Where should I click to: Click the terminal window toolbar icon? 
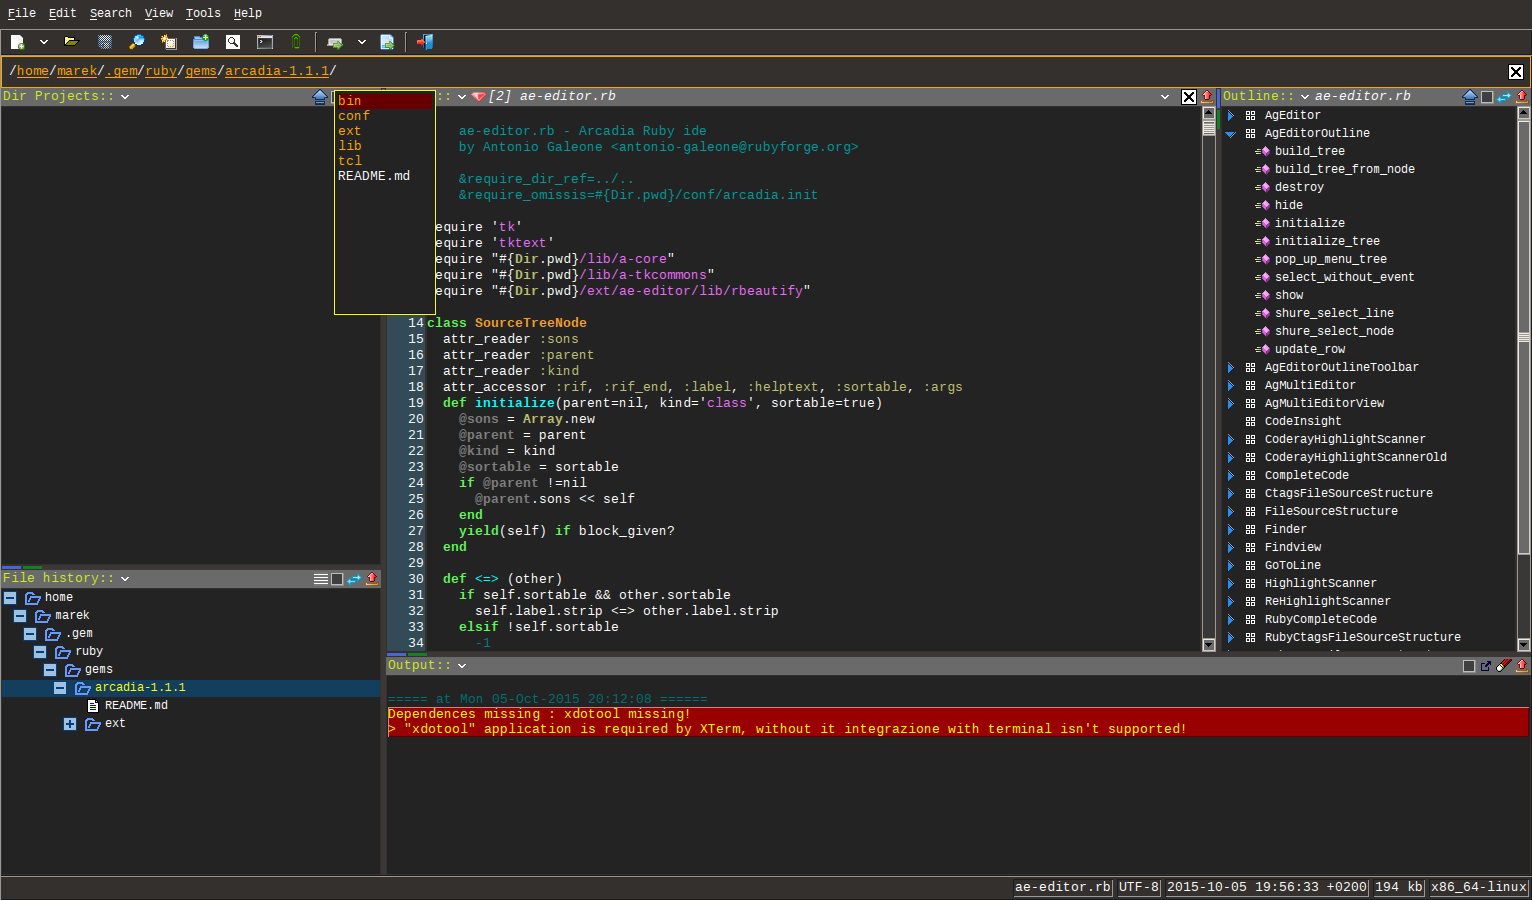tap(265, 42)
